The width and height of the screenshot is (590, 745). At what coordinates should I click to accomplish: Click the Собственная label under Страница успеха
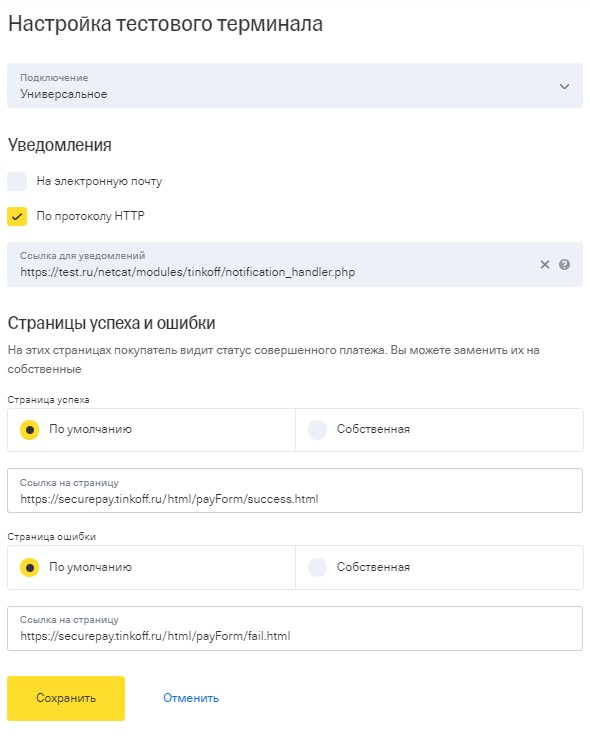click(373, 429)
